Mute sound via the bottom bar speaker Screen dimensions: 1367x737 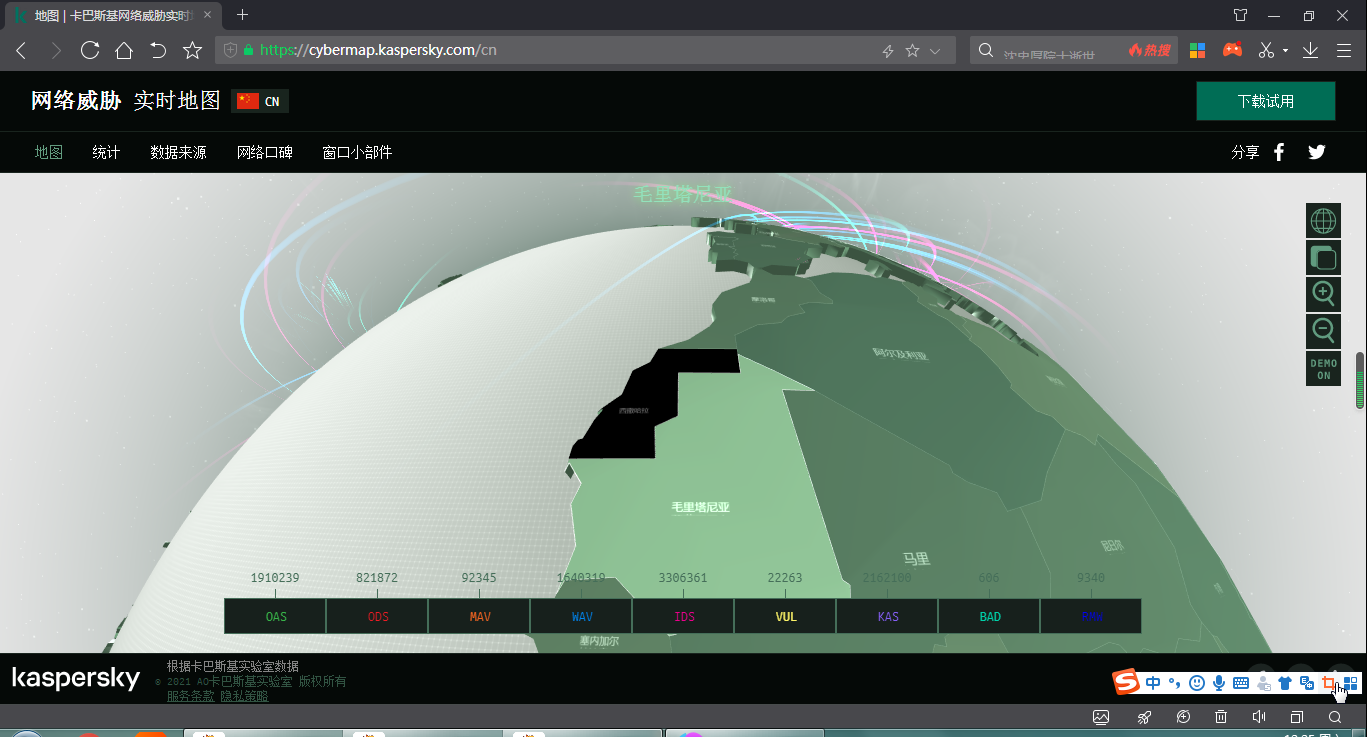point(1258,717)
